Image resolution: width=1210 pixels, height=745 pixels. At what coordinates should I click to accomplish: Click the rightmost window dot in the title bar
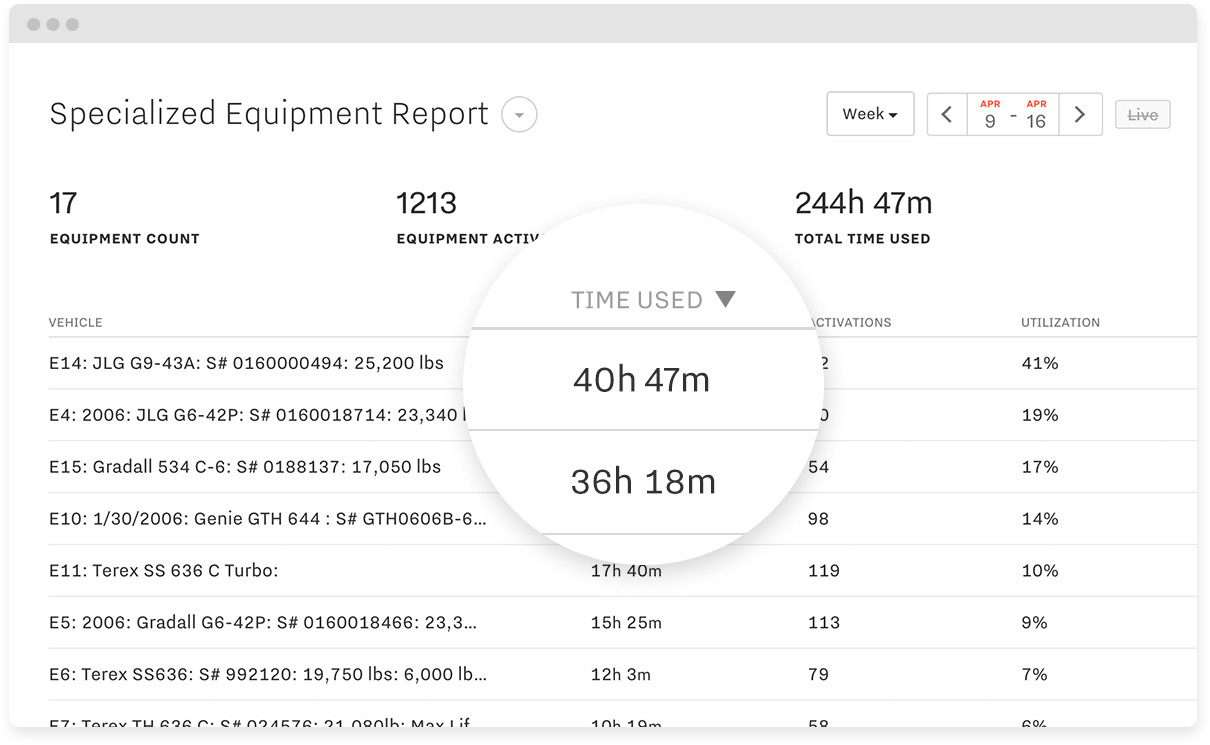pos(70,22)
